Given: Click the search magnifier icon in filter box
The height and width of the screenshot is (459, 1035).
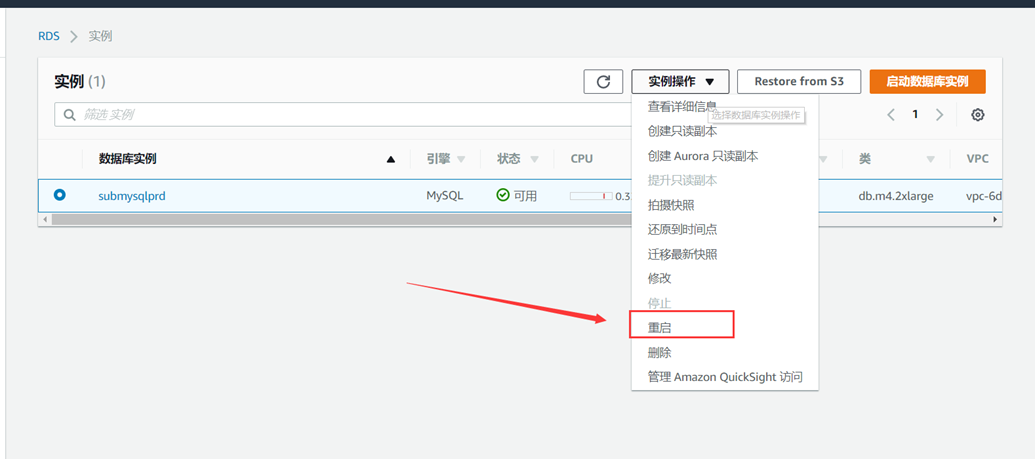Looking at the screenshot, I should [70, 115].
